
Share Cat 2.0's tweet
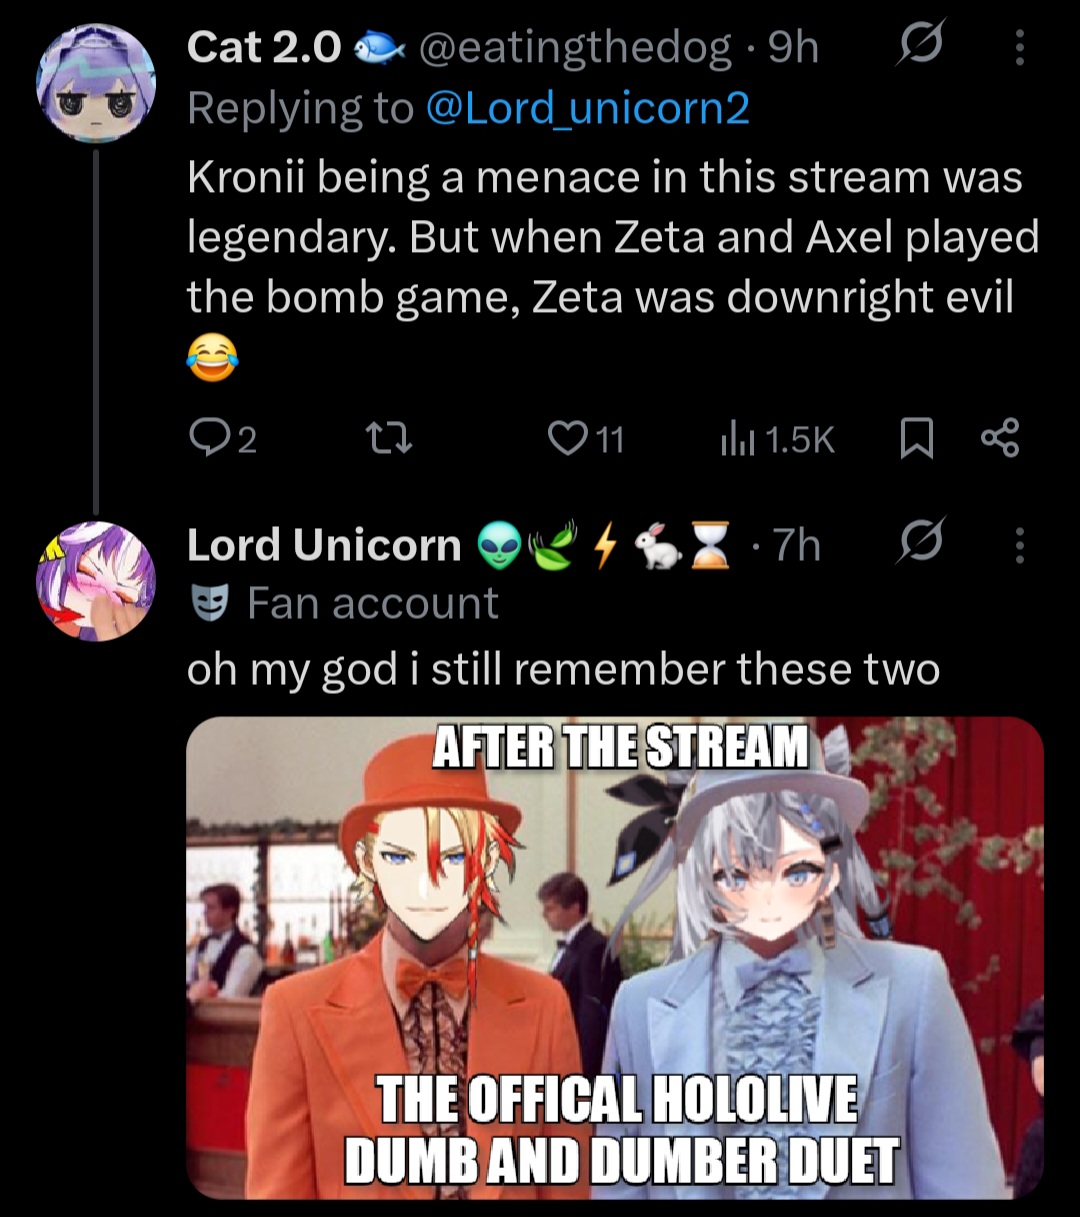point(999,439)
